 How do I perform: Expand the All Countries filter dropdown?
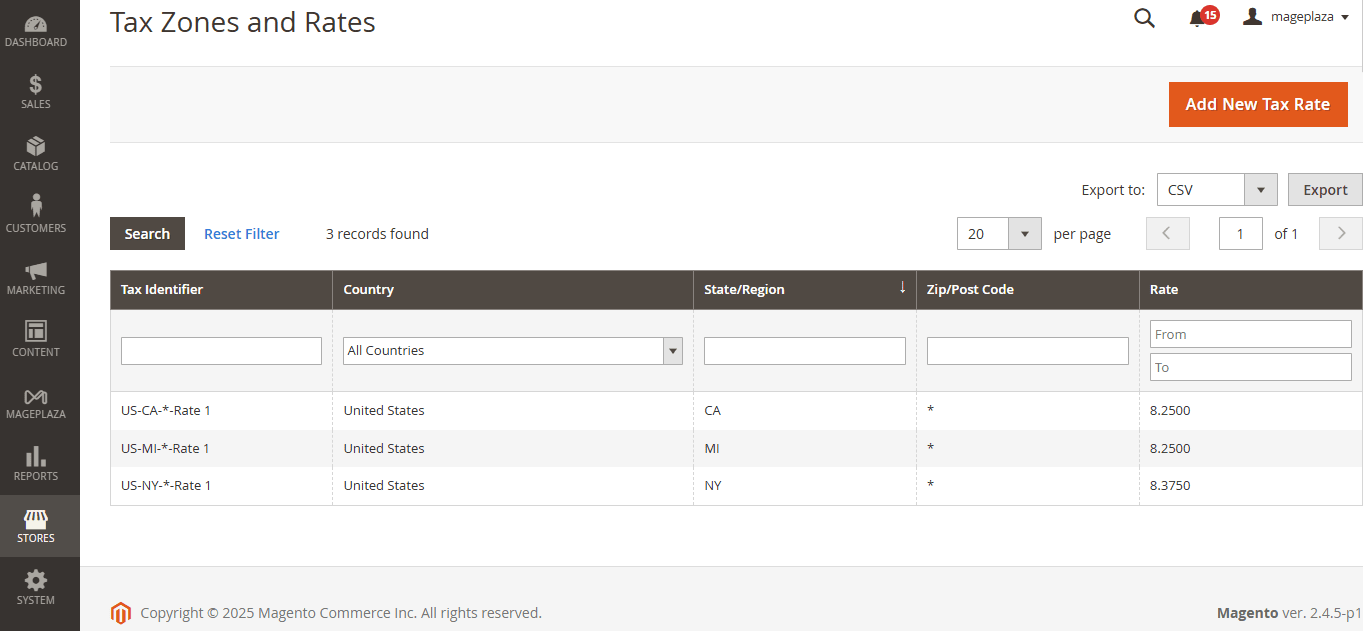point(673,351)
